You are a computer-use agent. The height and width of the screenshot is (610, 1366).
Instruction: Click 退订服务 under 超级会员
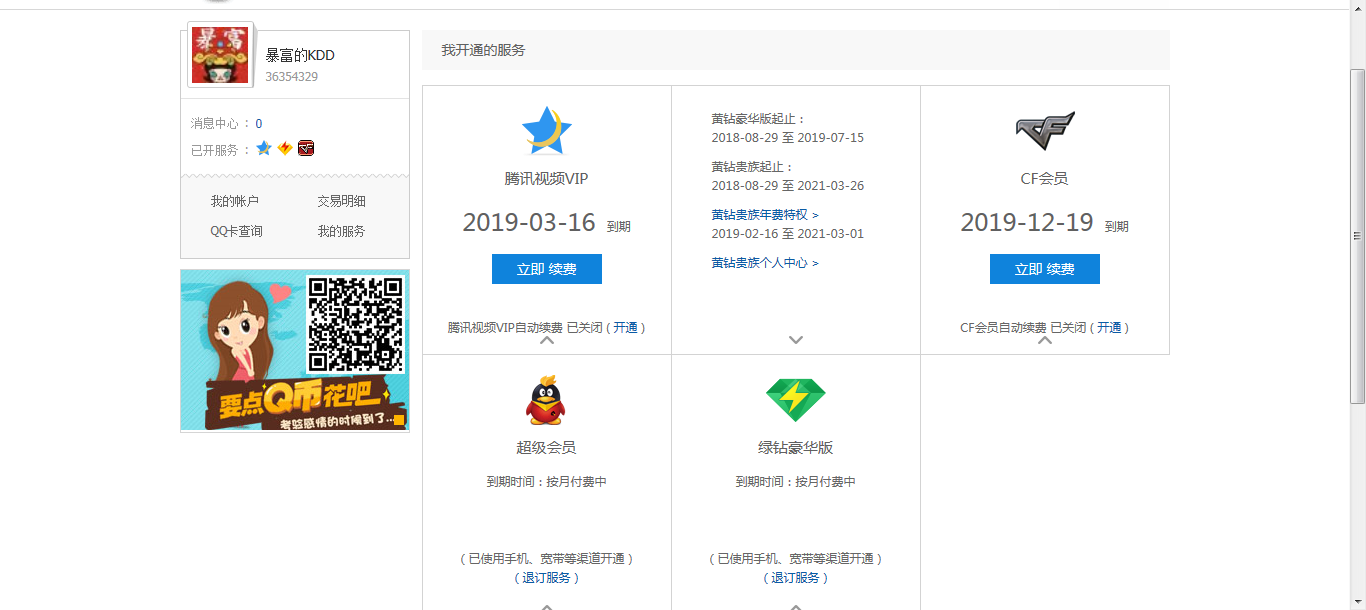click(547, 578)
